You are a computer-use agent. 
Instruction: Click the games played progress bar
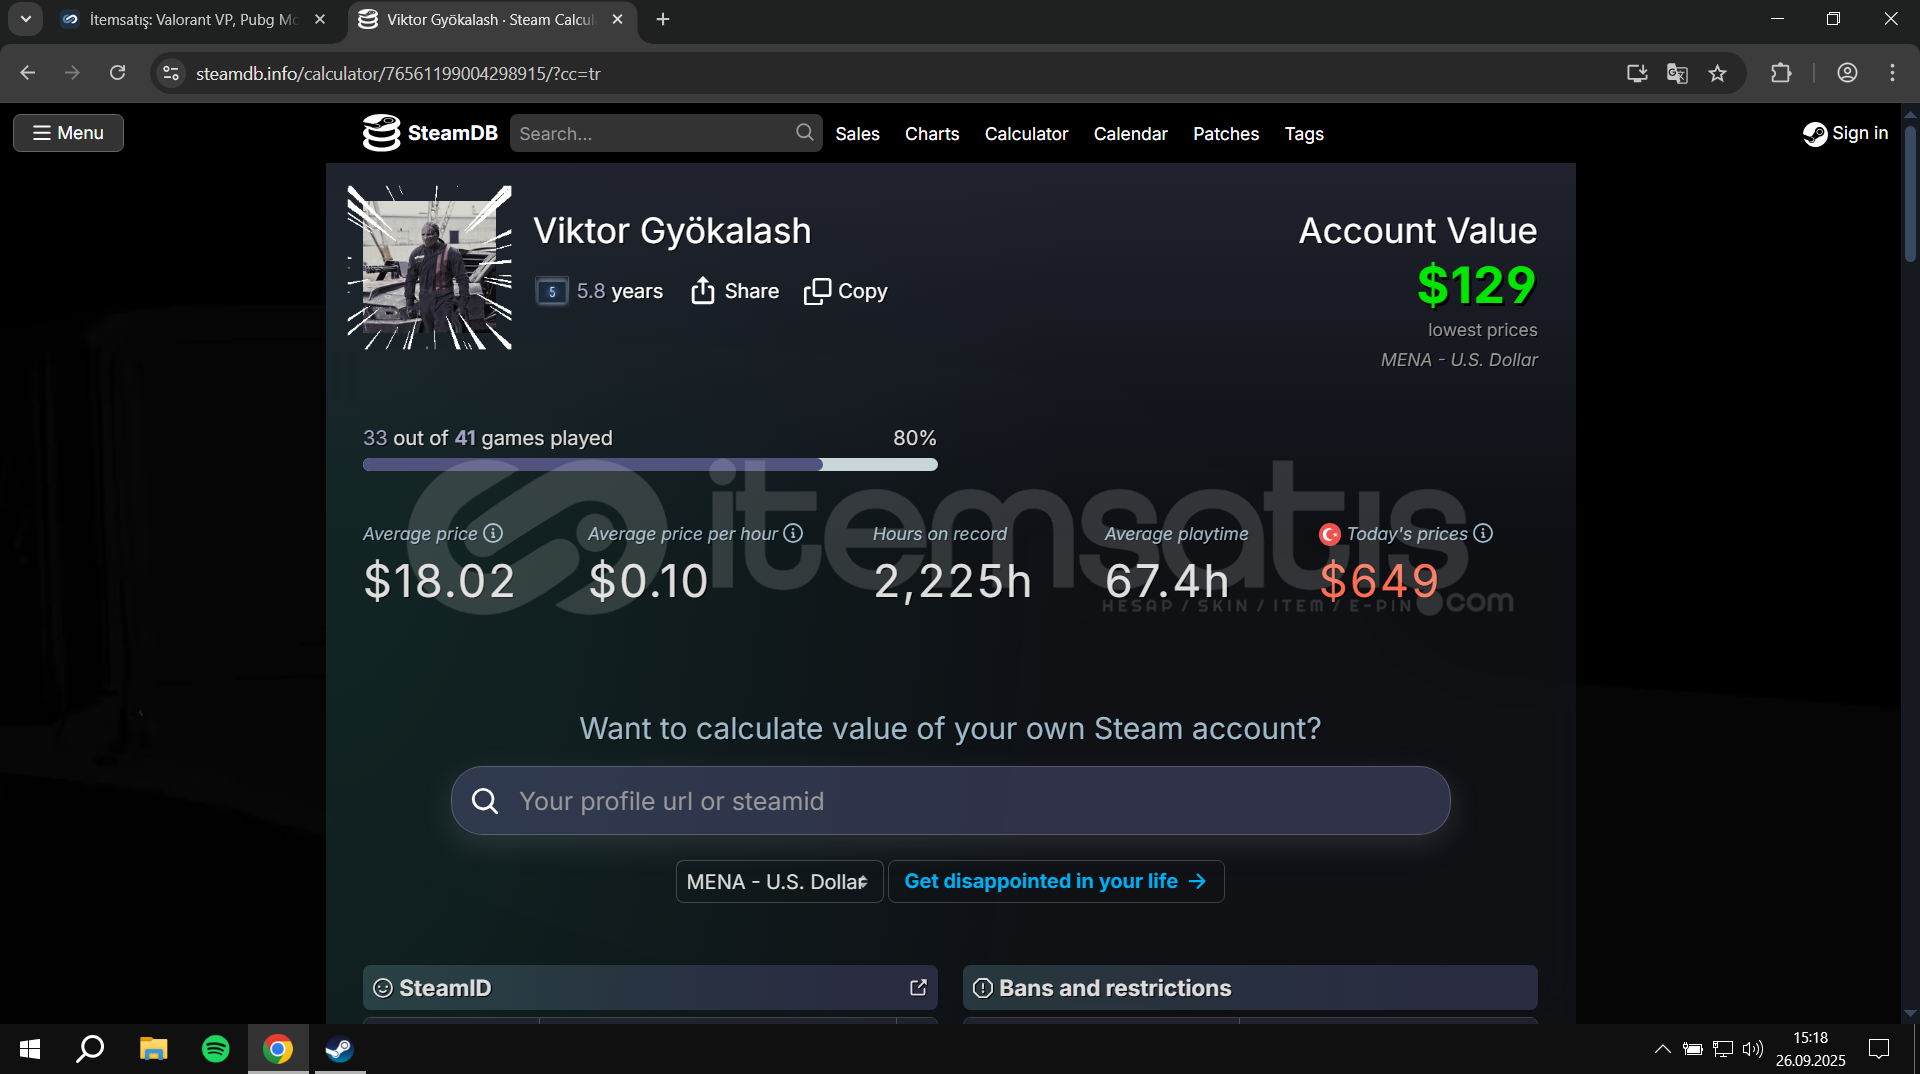click(x=650, y=464)
